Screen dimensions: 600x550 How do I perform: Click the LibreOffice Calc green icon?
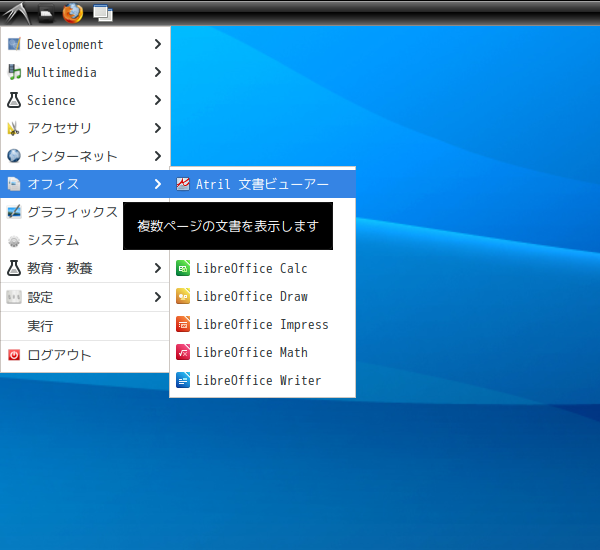[183, 268]
